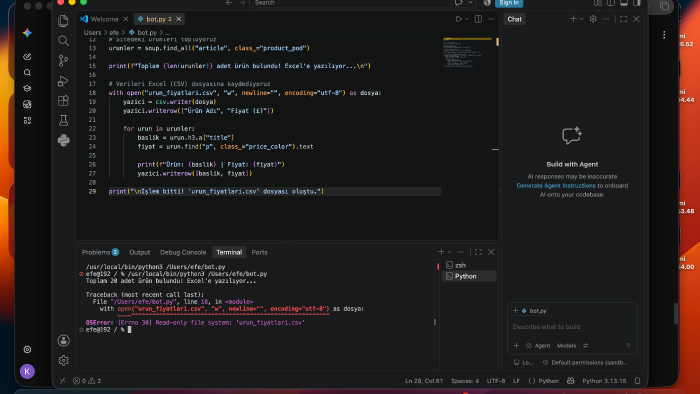Screen dimensions: 700x394
Task: Open the Manage gear in activity bar
Action: click(x=63, y=360)
